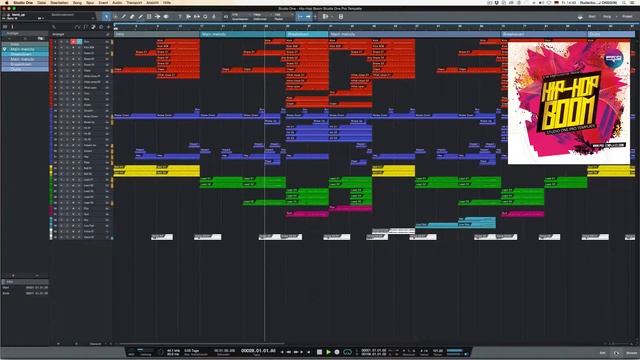This screenshot has height=360, width=640.
Task: Toggle Autoscroll button next to Snap
Action: tap(308, 17)
